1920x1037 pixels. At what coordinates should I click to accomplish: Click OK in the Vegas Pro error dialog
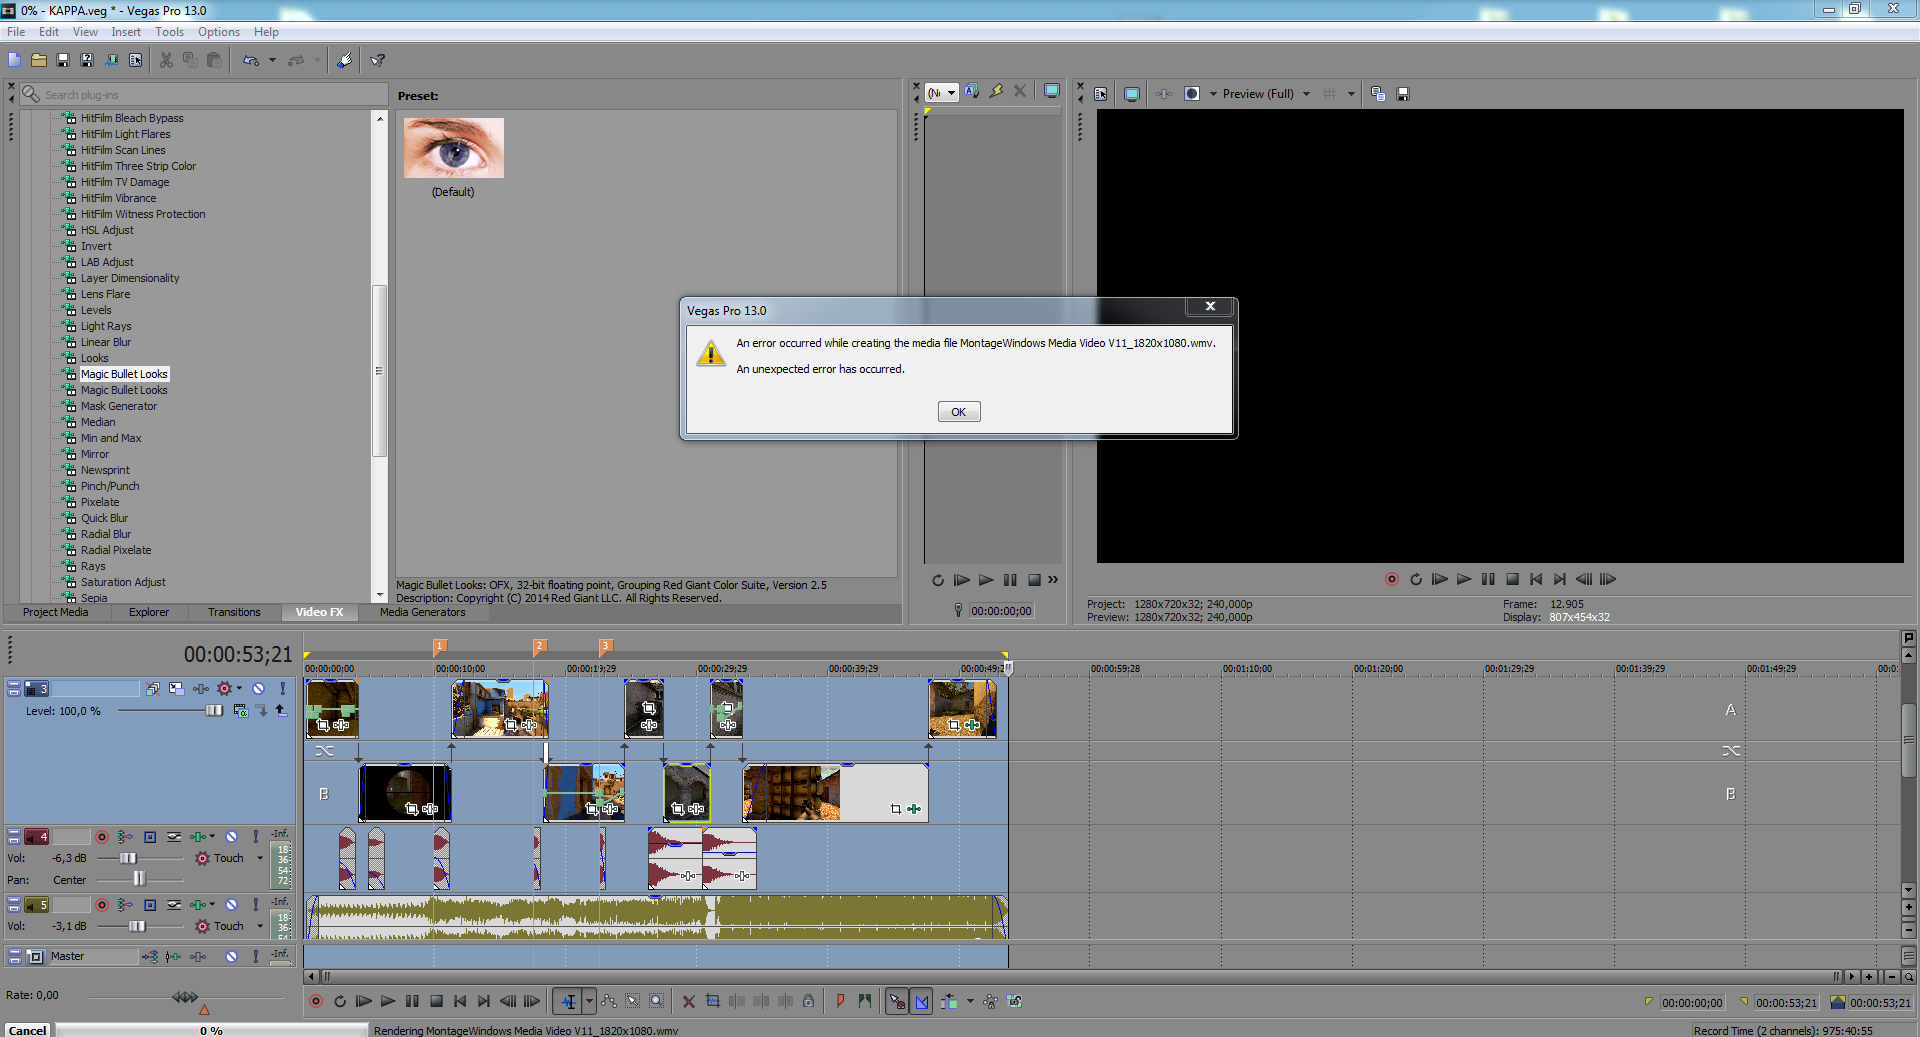pos(958,412)
